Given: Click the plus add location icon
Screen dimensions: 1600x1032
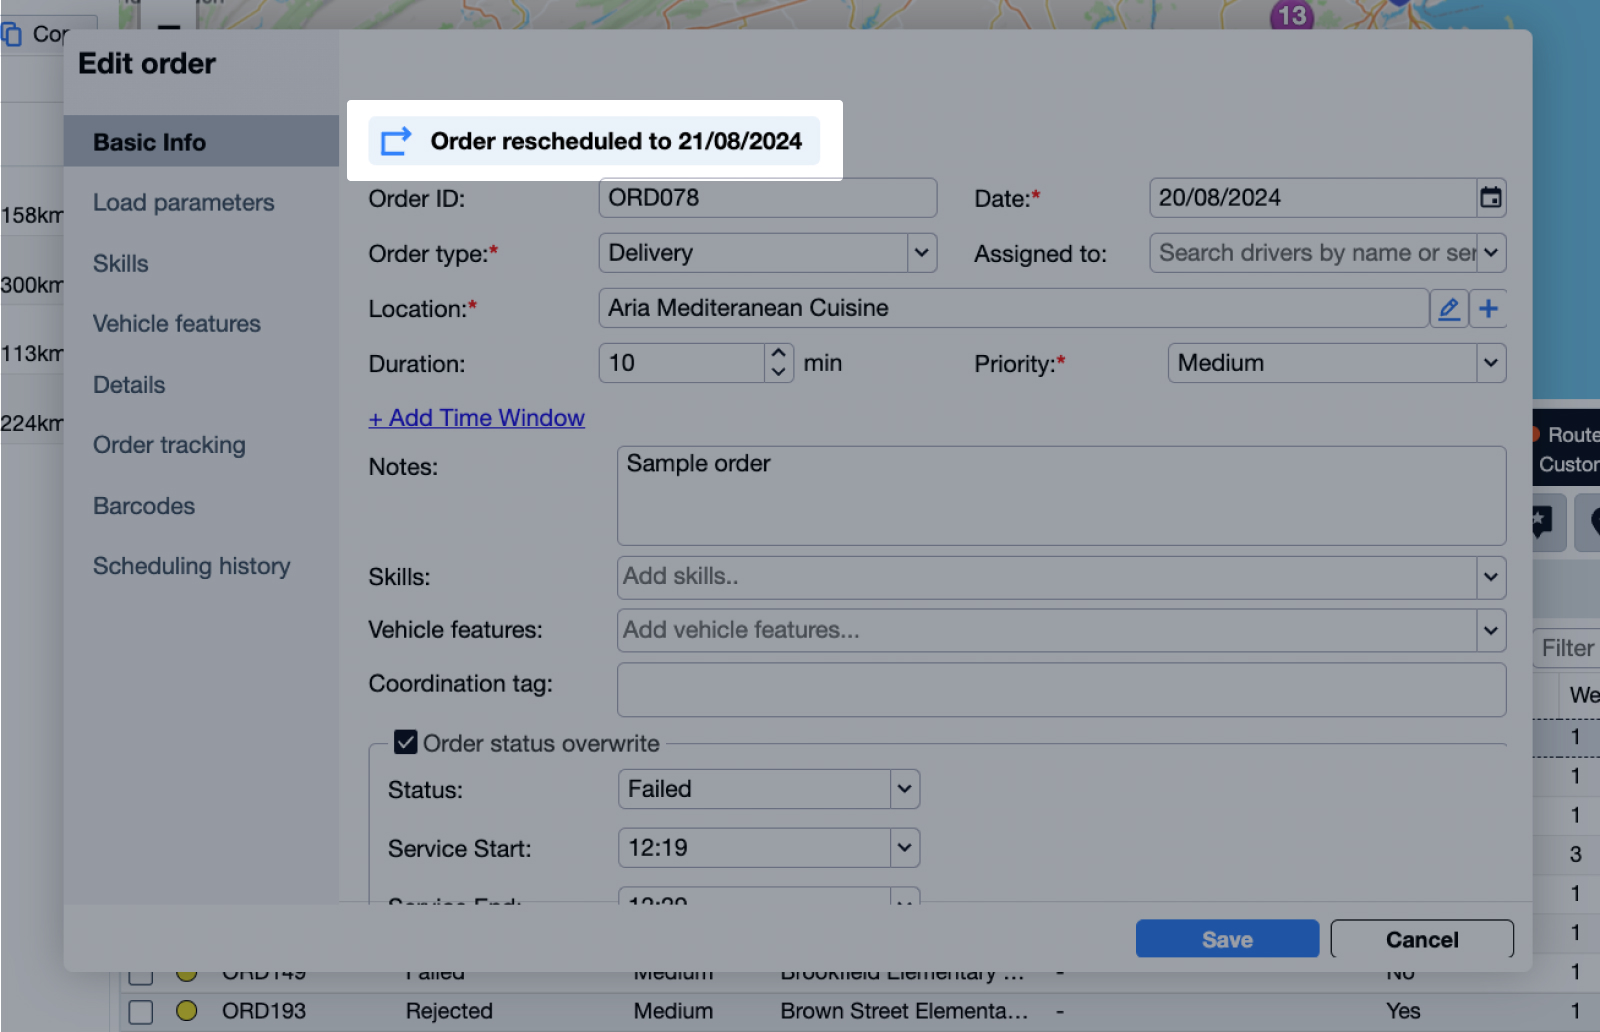Looking at the screenshot, I should click(x=1488, y=309).
